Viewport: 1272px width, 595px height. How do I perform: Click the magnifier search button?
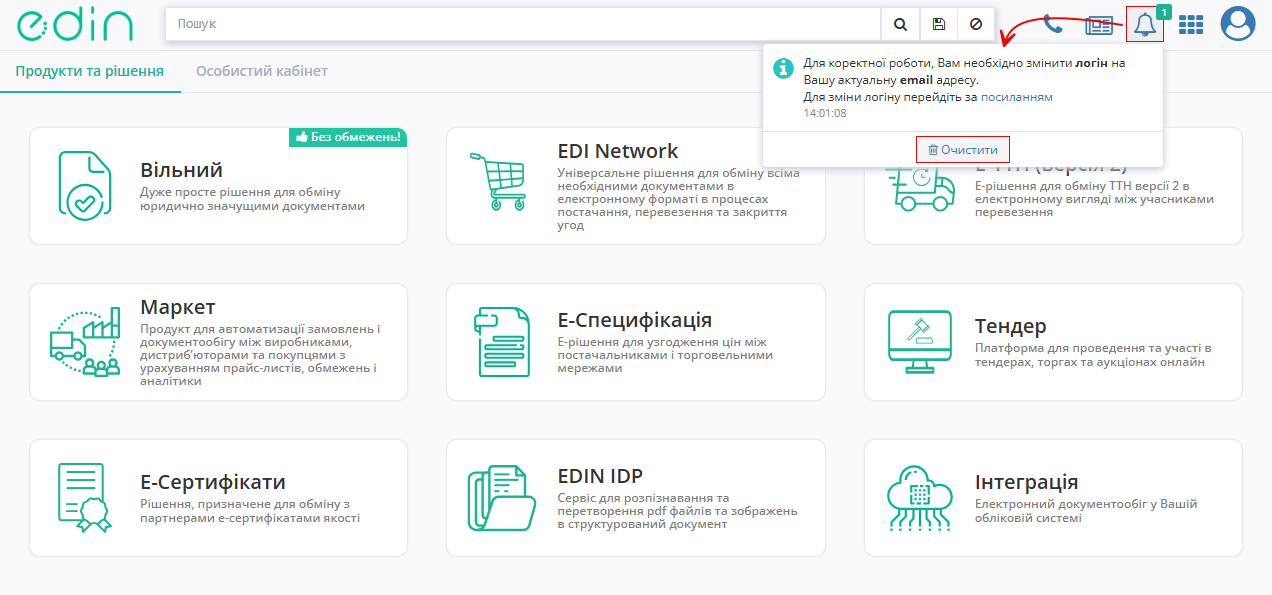click(x=900, y=24)
